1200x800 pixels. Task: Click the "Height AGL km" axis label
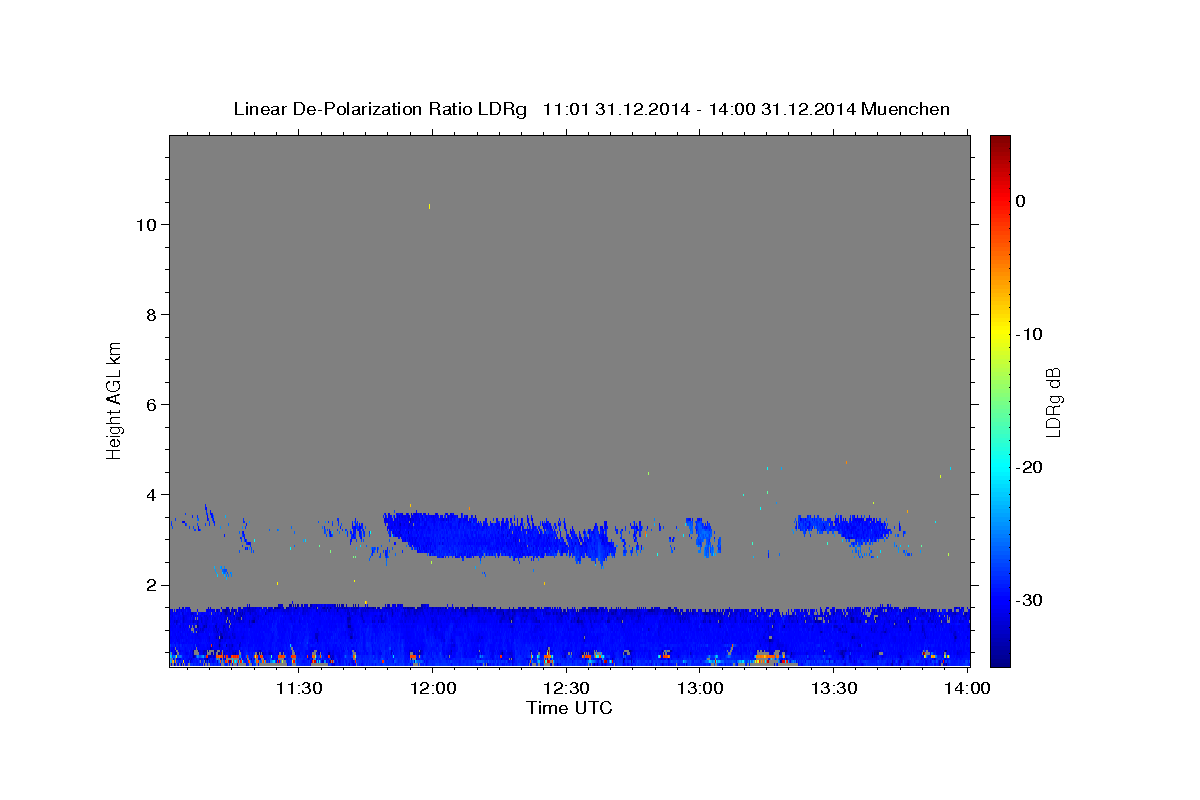(x=115, y=399)
